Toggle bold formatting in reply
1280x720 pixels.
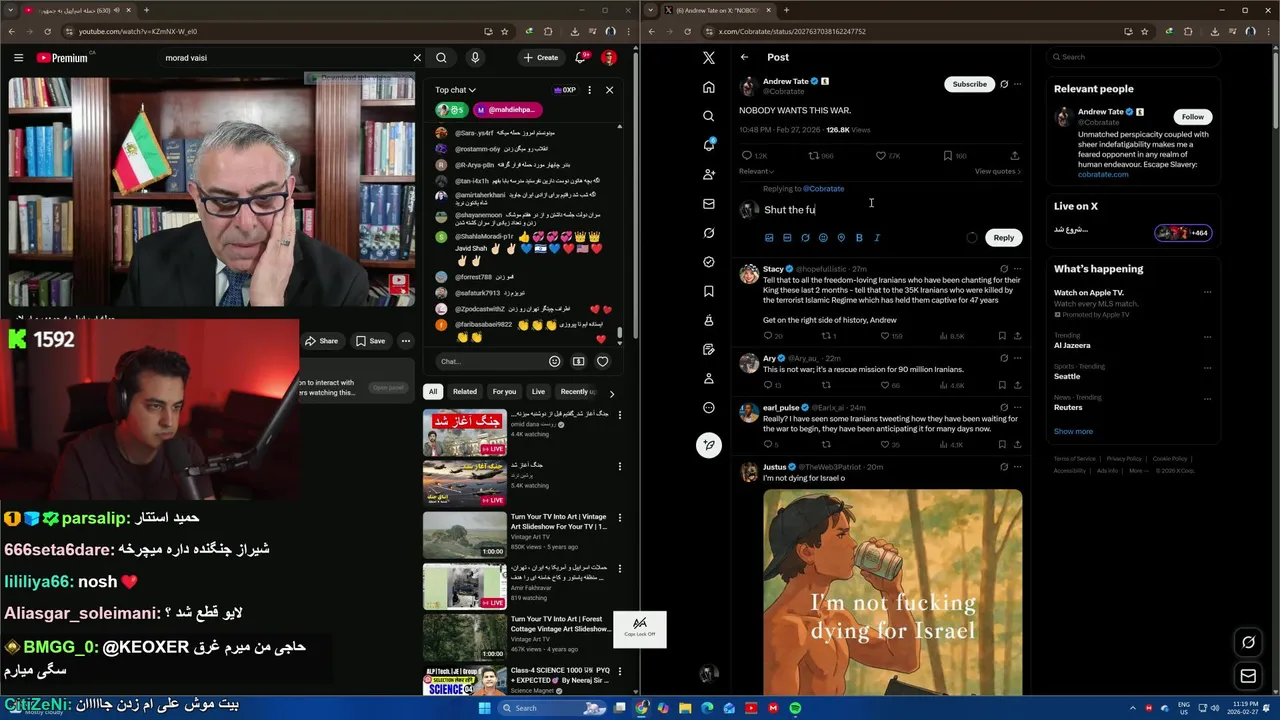[x=859, y=238]
